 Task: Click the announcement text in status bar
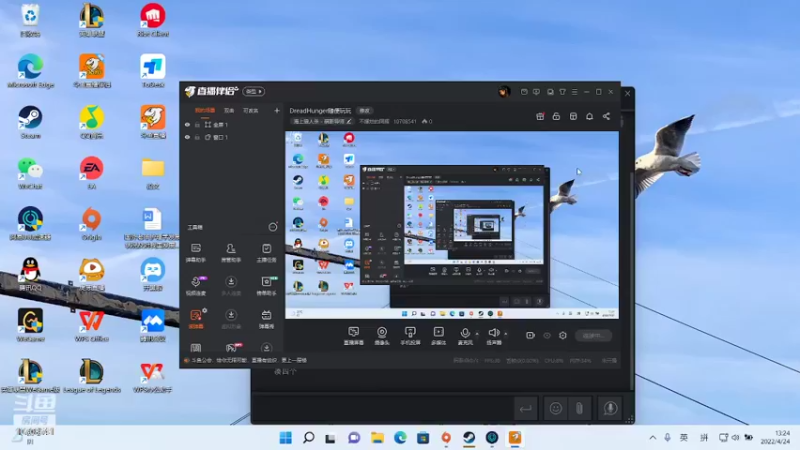click(x=249, y=360)
